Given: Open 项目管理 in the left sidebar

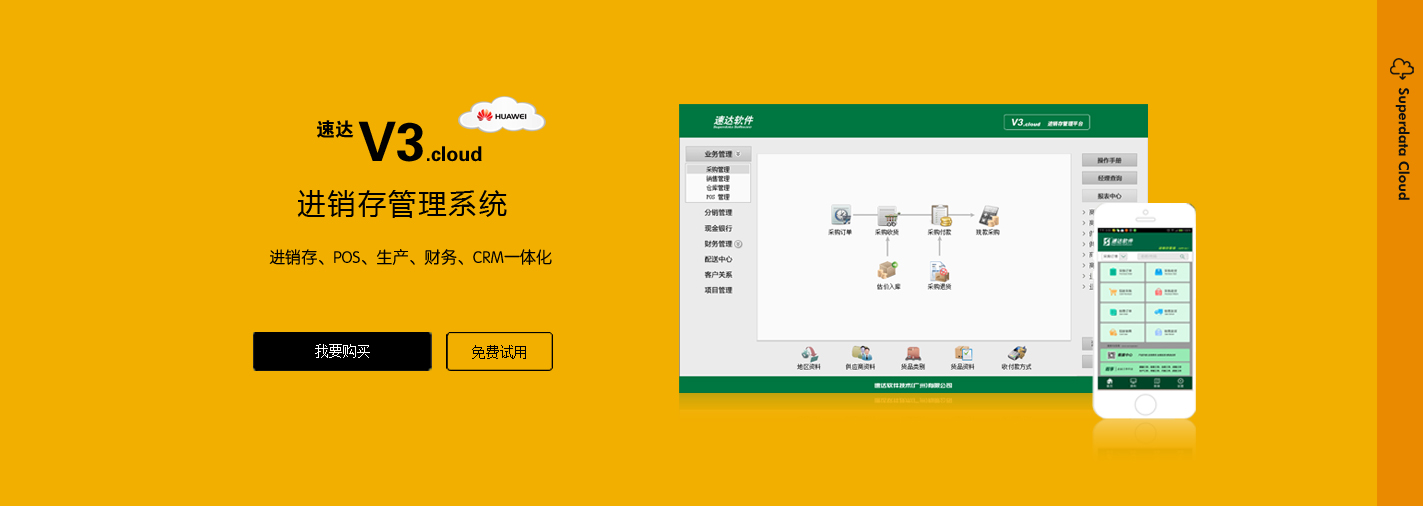Looking at the screenshot, I should [718, 290].
